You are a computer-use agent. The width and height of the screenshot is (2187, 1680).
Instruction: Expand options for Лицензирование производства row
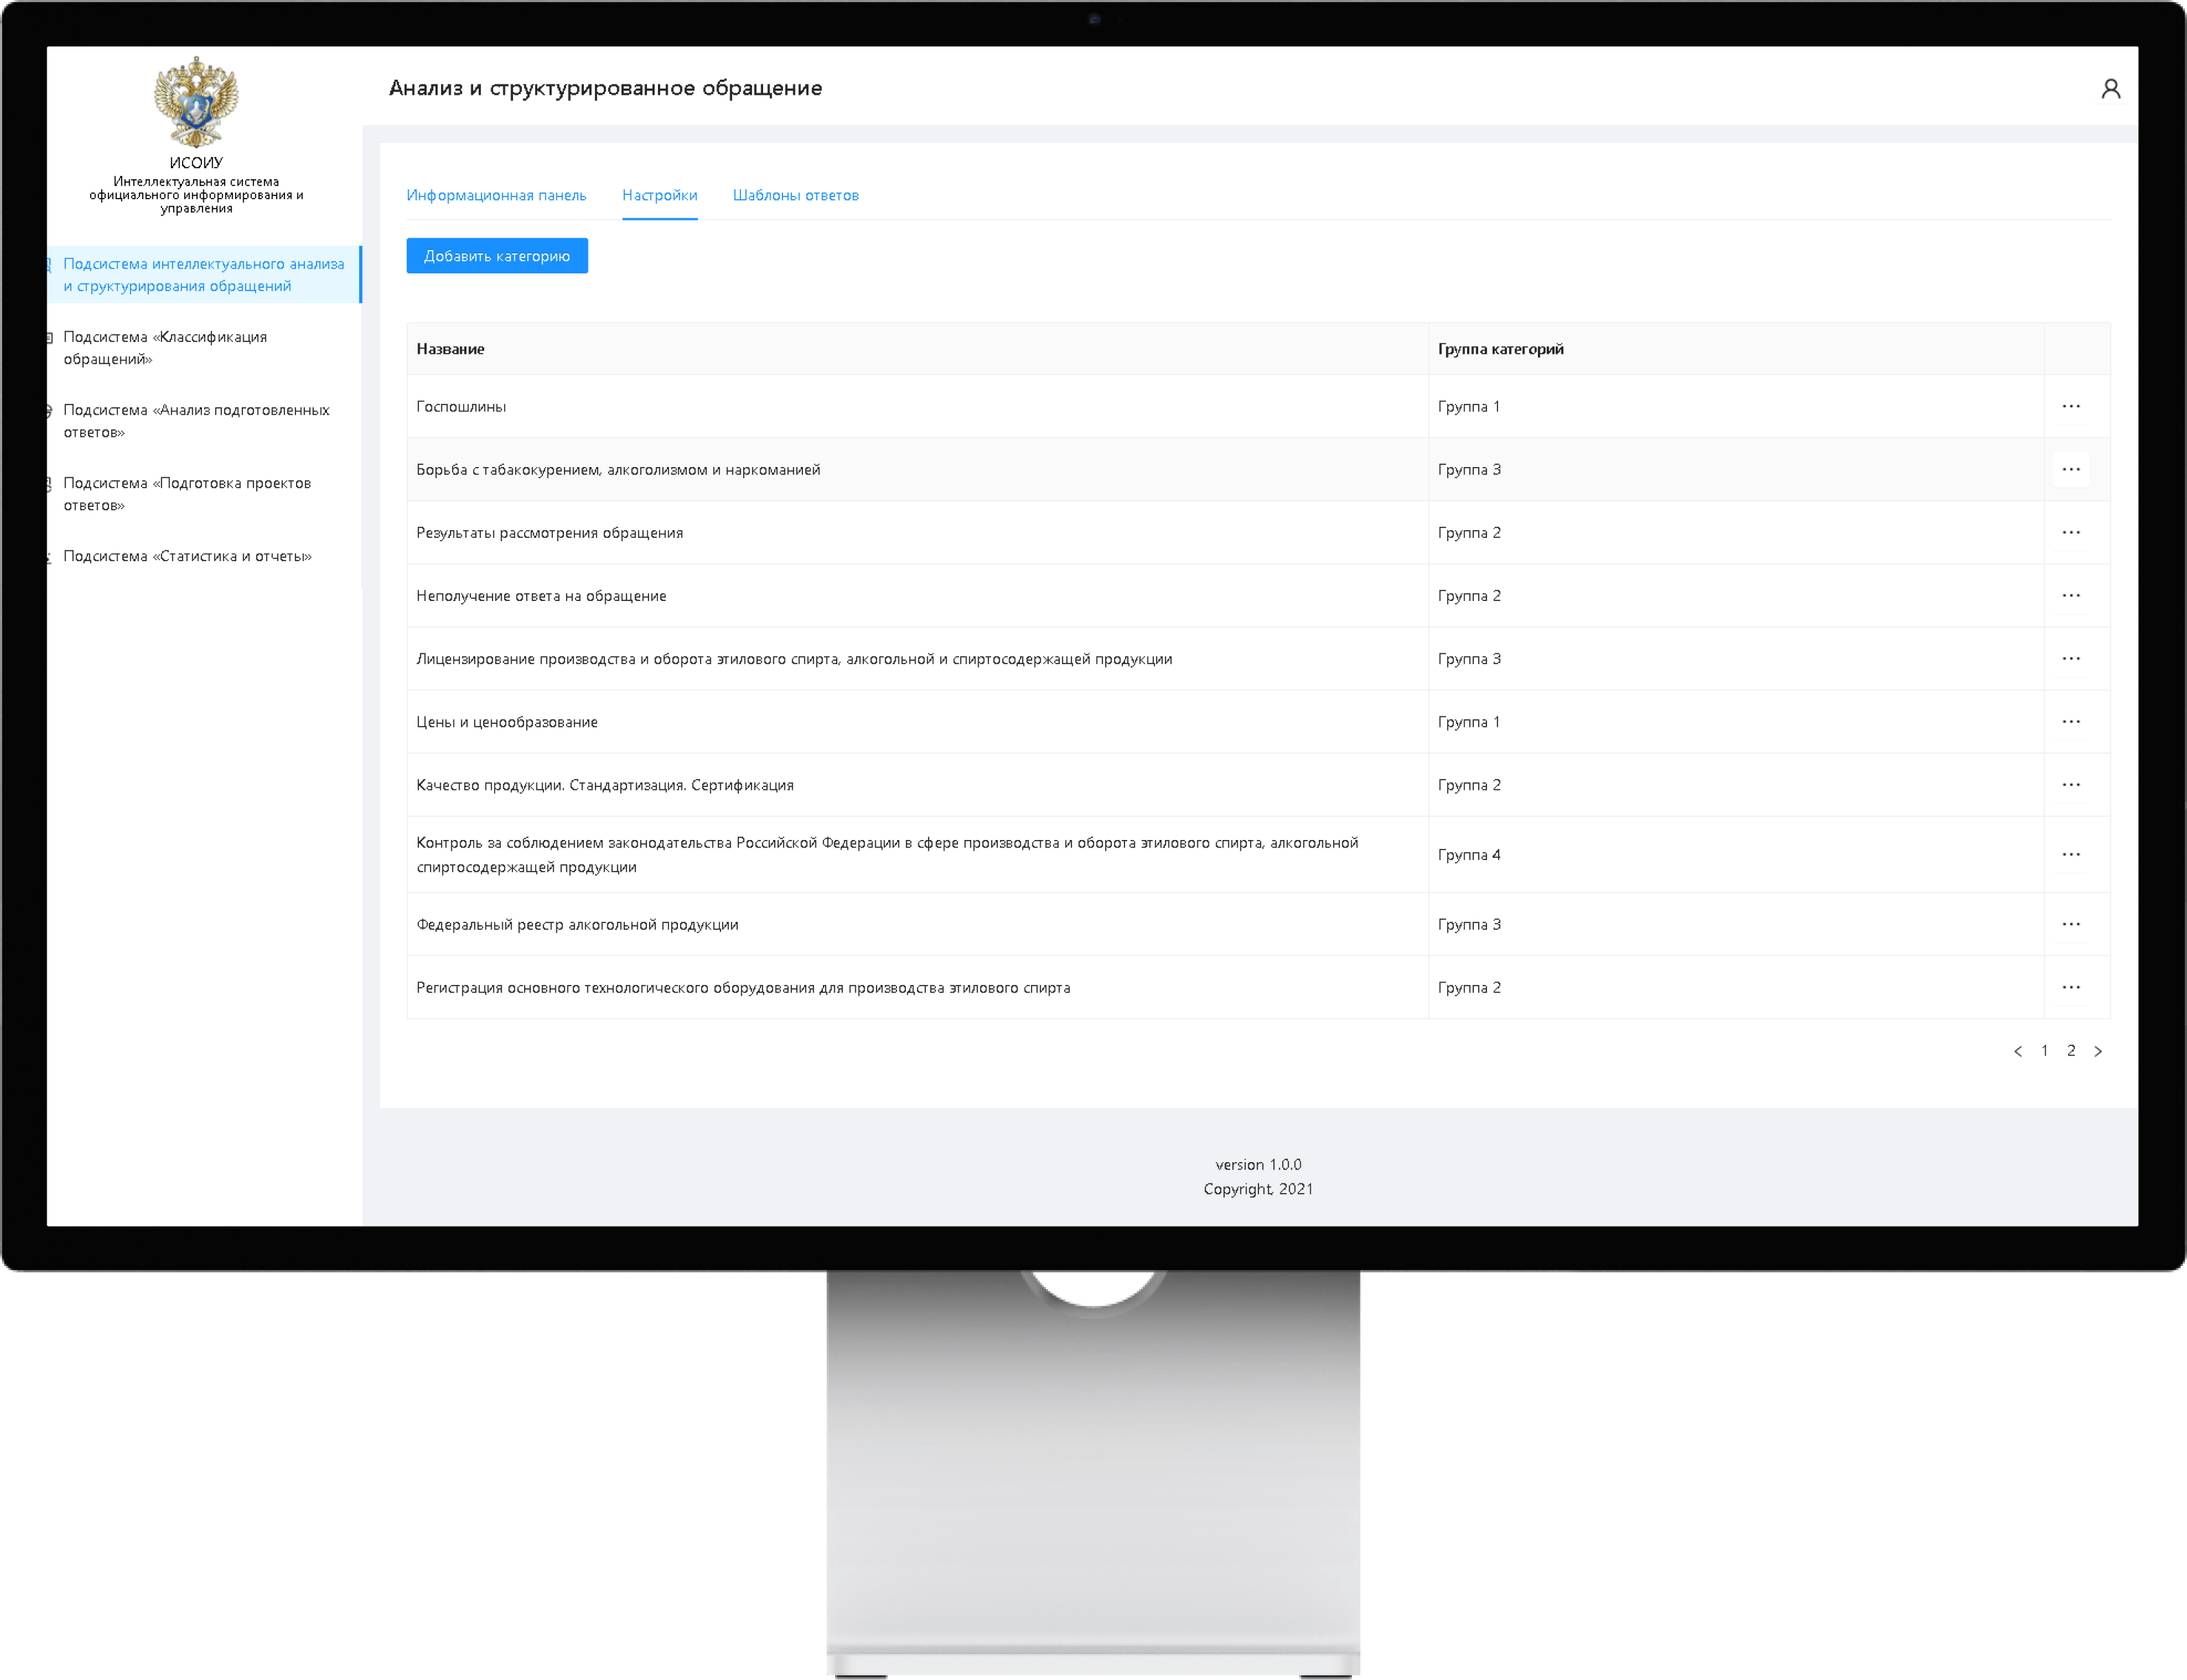2070,659
